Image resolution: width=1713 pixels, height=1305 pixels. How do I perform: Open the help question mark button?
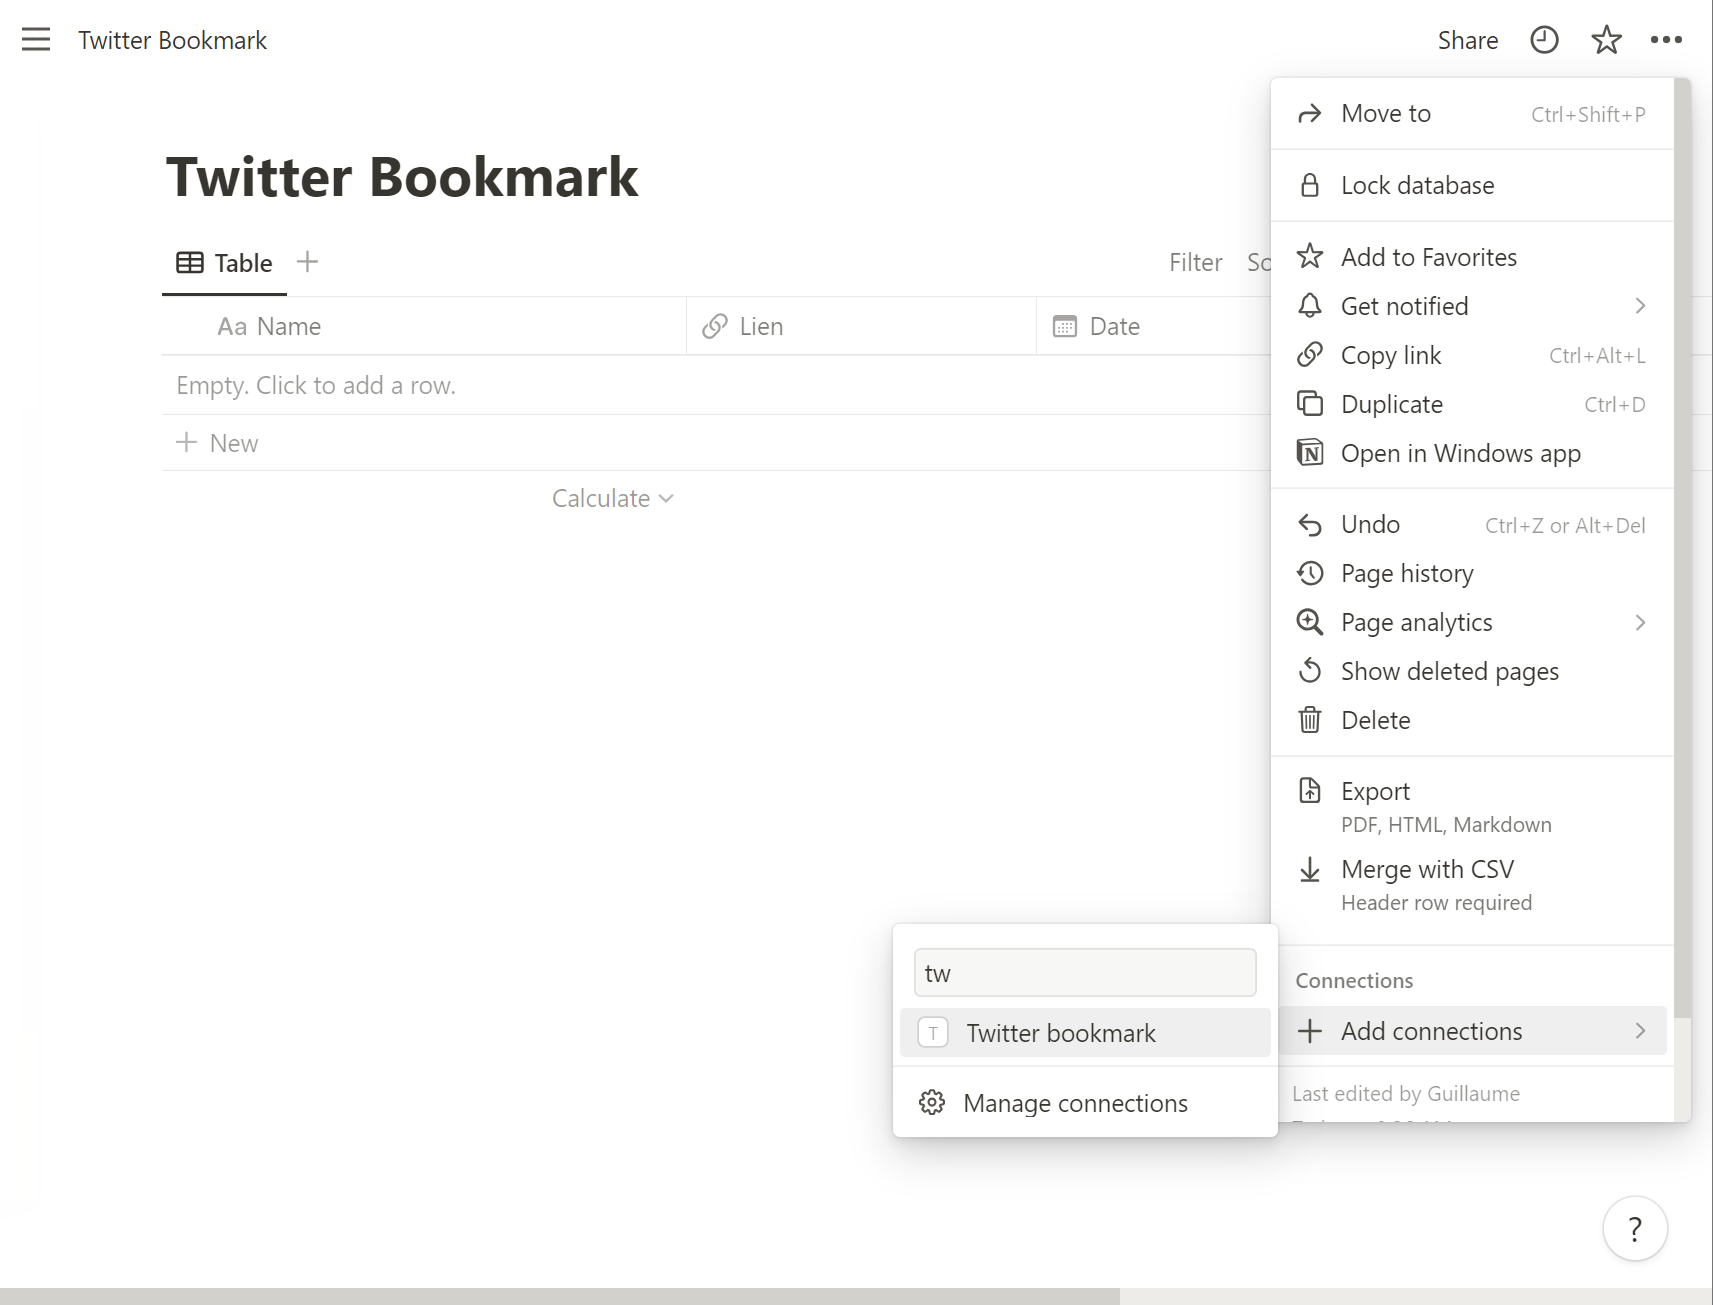point(1635,1228)
